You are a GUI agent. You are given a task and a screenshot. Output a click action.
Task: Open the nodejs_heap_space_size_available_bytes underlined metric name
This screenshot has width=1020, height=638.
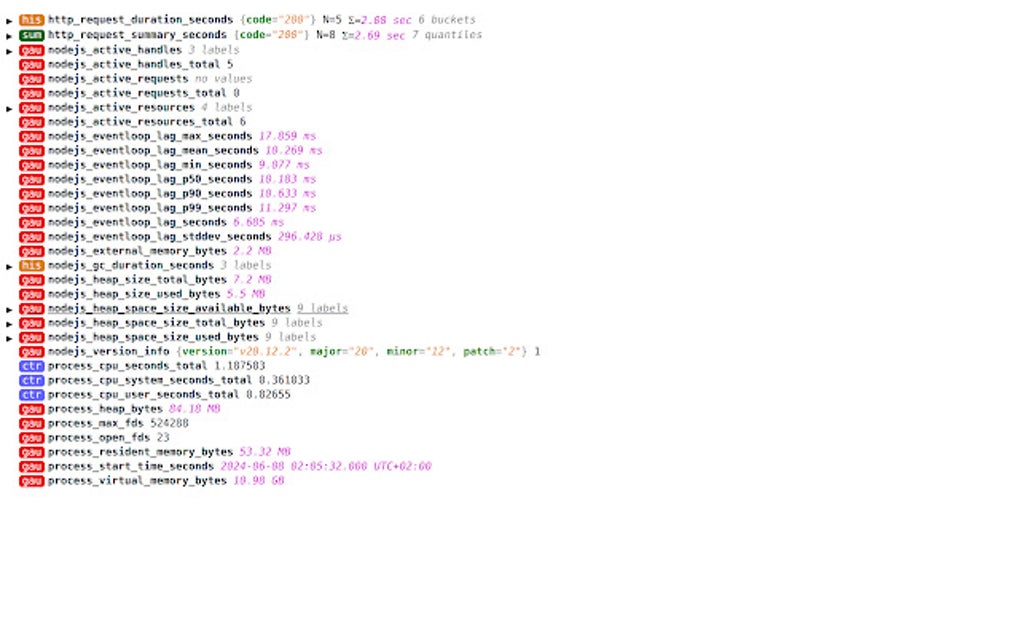click(169, 308)
